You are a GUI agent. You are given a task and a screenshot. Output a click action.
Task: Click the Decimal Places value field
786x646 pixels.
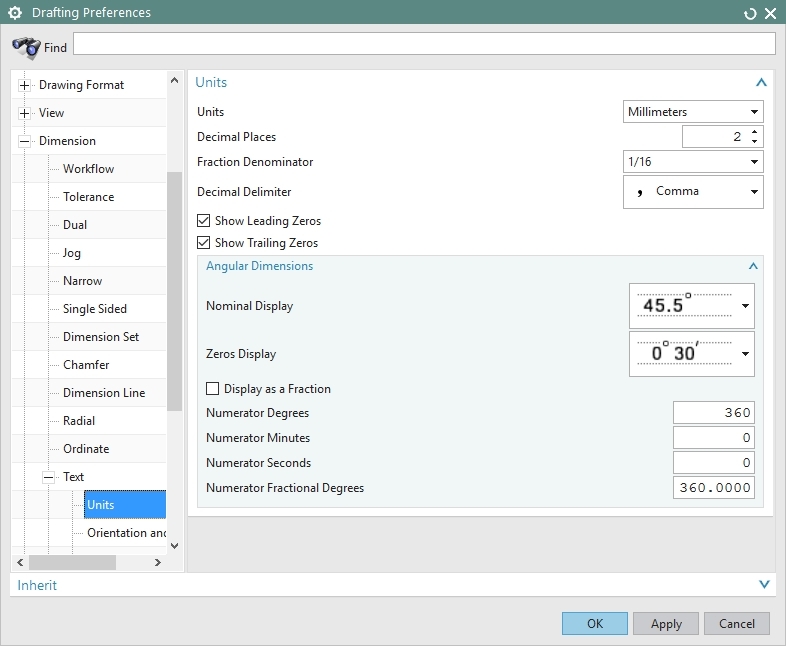tap(714, 137)
